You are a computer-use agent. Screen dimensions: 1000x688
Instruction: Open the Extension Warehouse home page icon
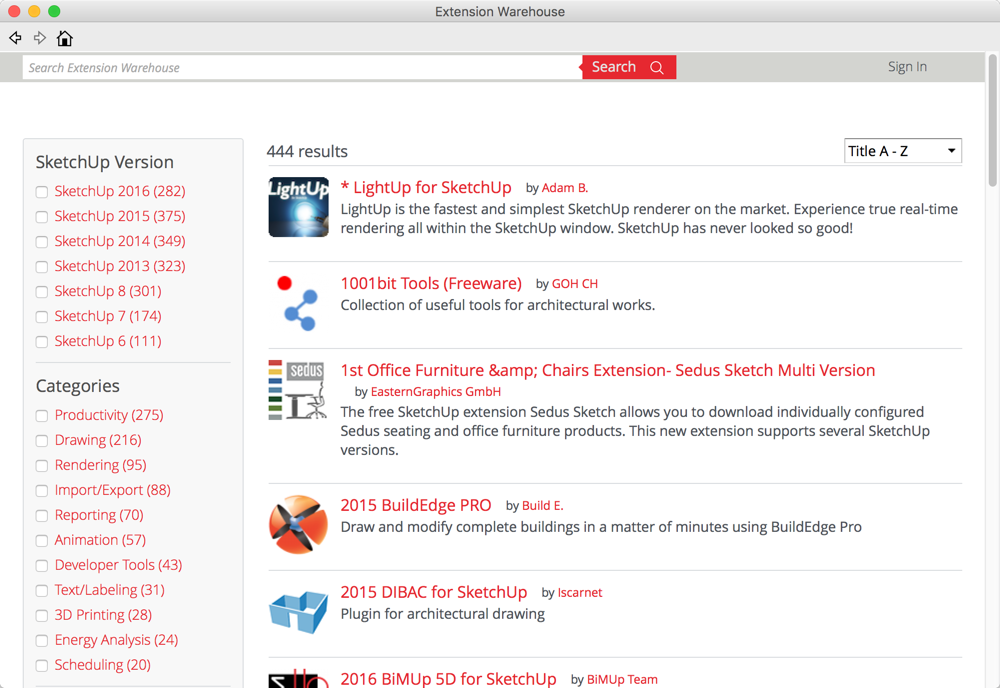tap(64, 38)
